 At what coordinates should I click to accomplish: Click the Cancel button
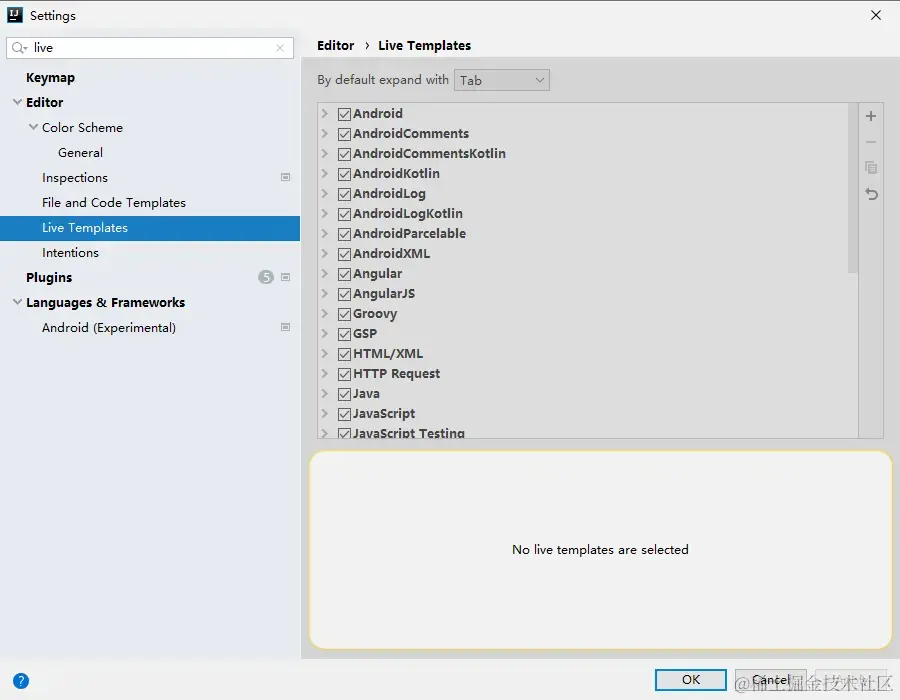pyautogui.click(x=770, y=680)
